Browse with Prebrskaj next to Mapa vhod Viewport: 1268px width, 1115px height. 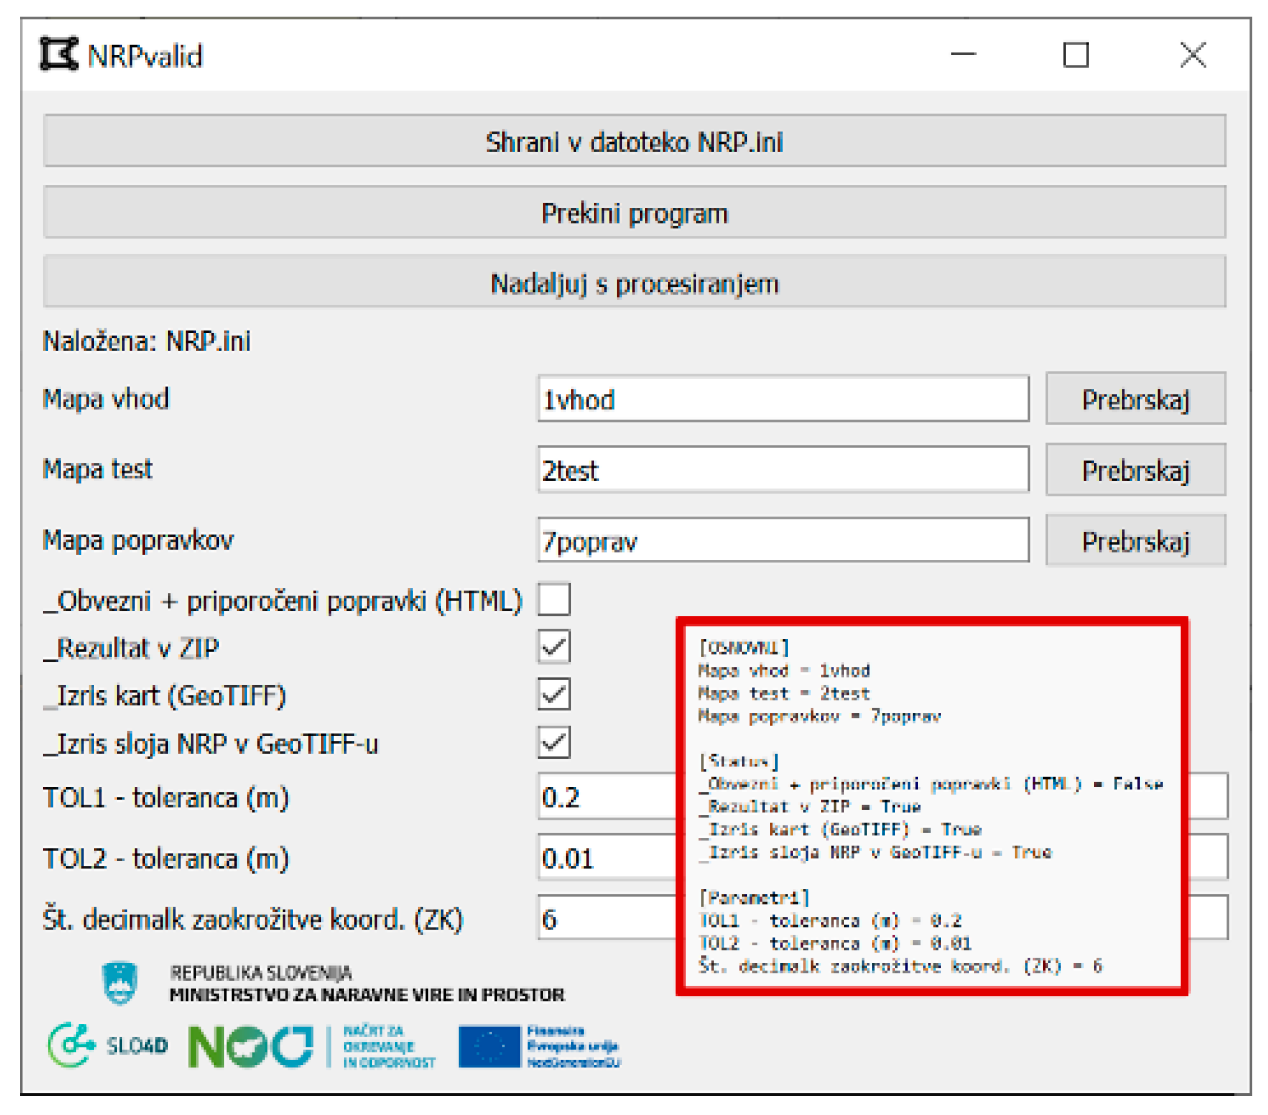point(1135,399)
